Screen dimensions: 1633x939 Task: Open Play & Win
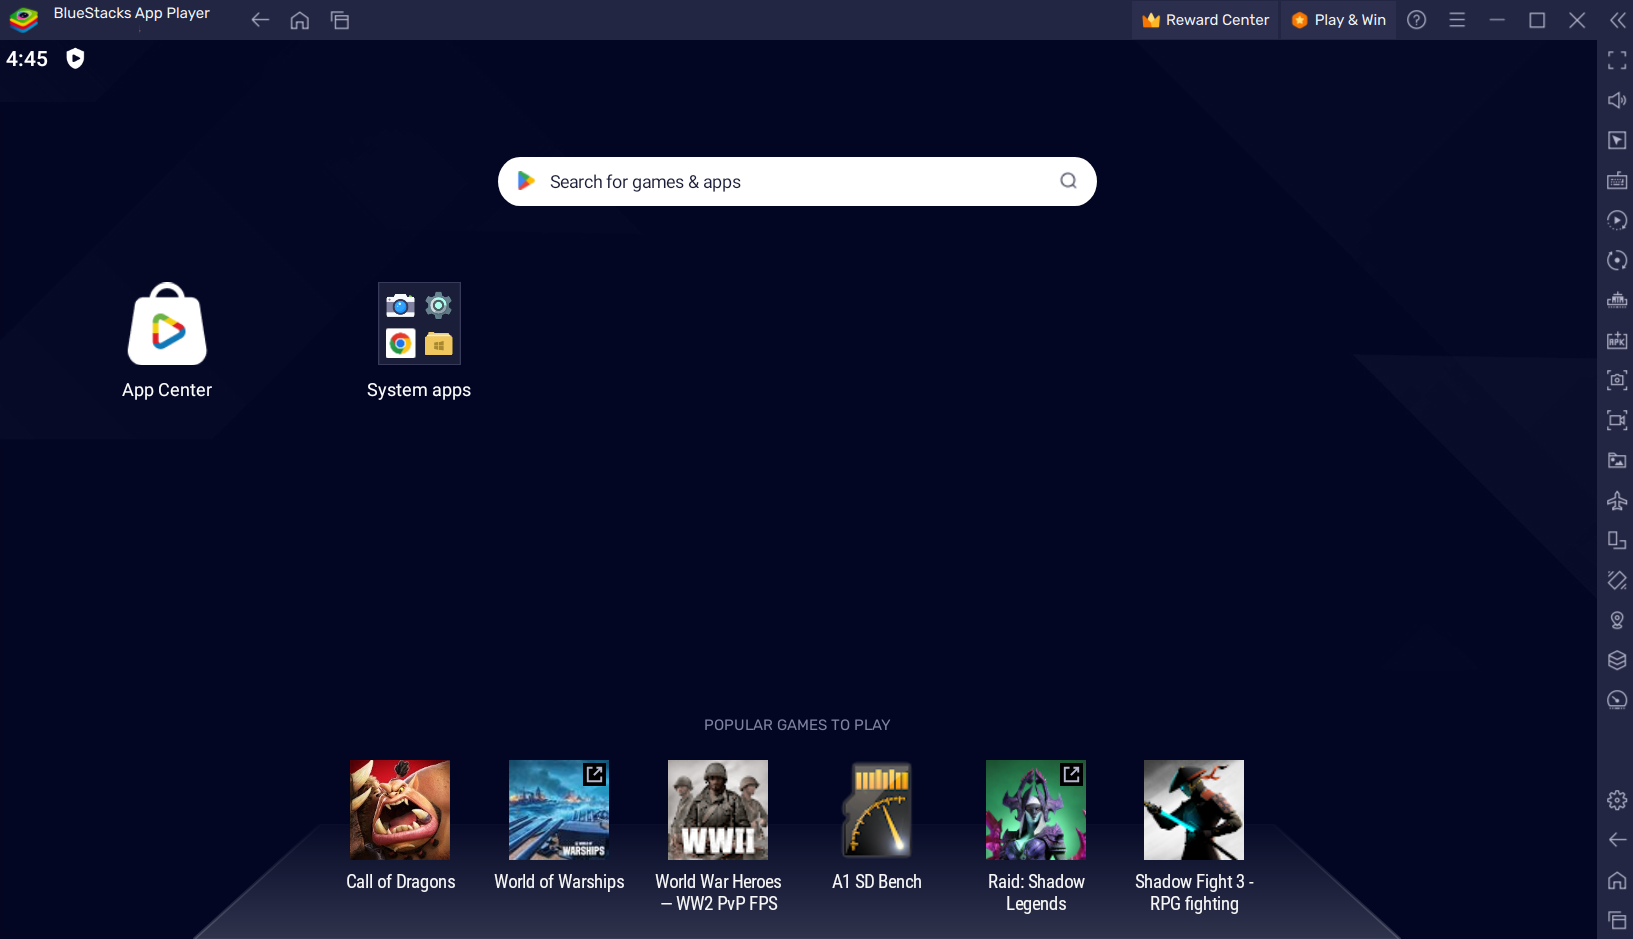click(x=1338, y=19)
